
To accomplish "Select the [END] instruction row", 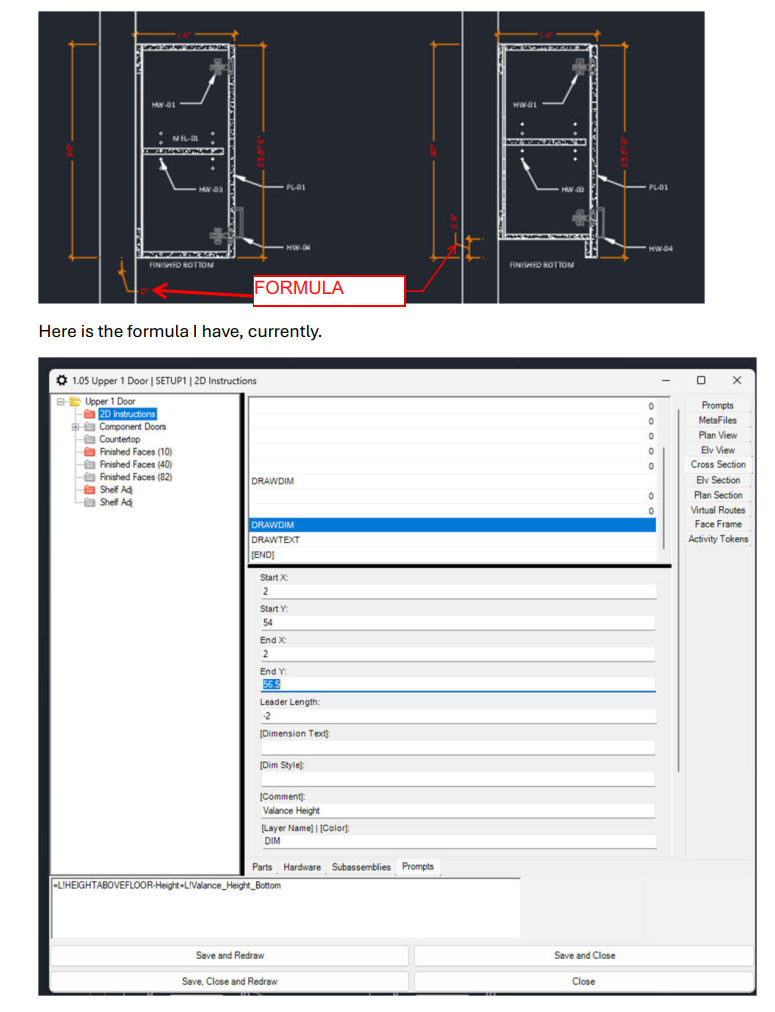I will 452,555.
